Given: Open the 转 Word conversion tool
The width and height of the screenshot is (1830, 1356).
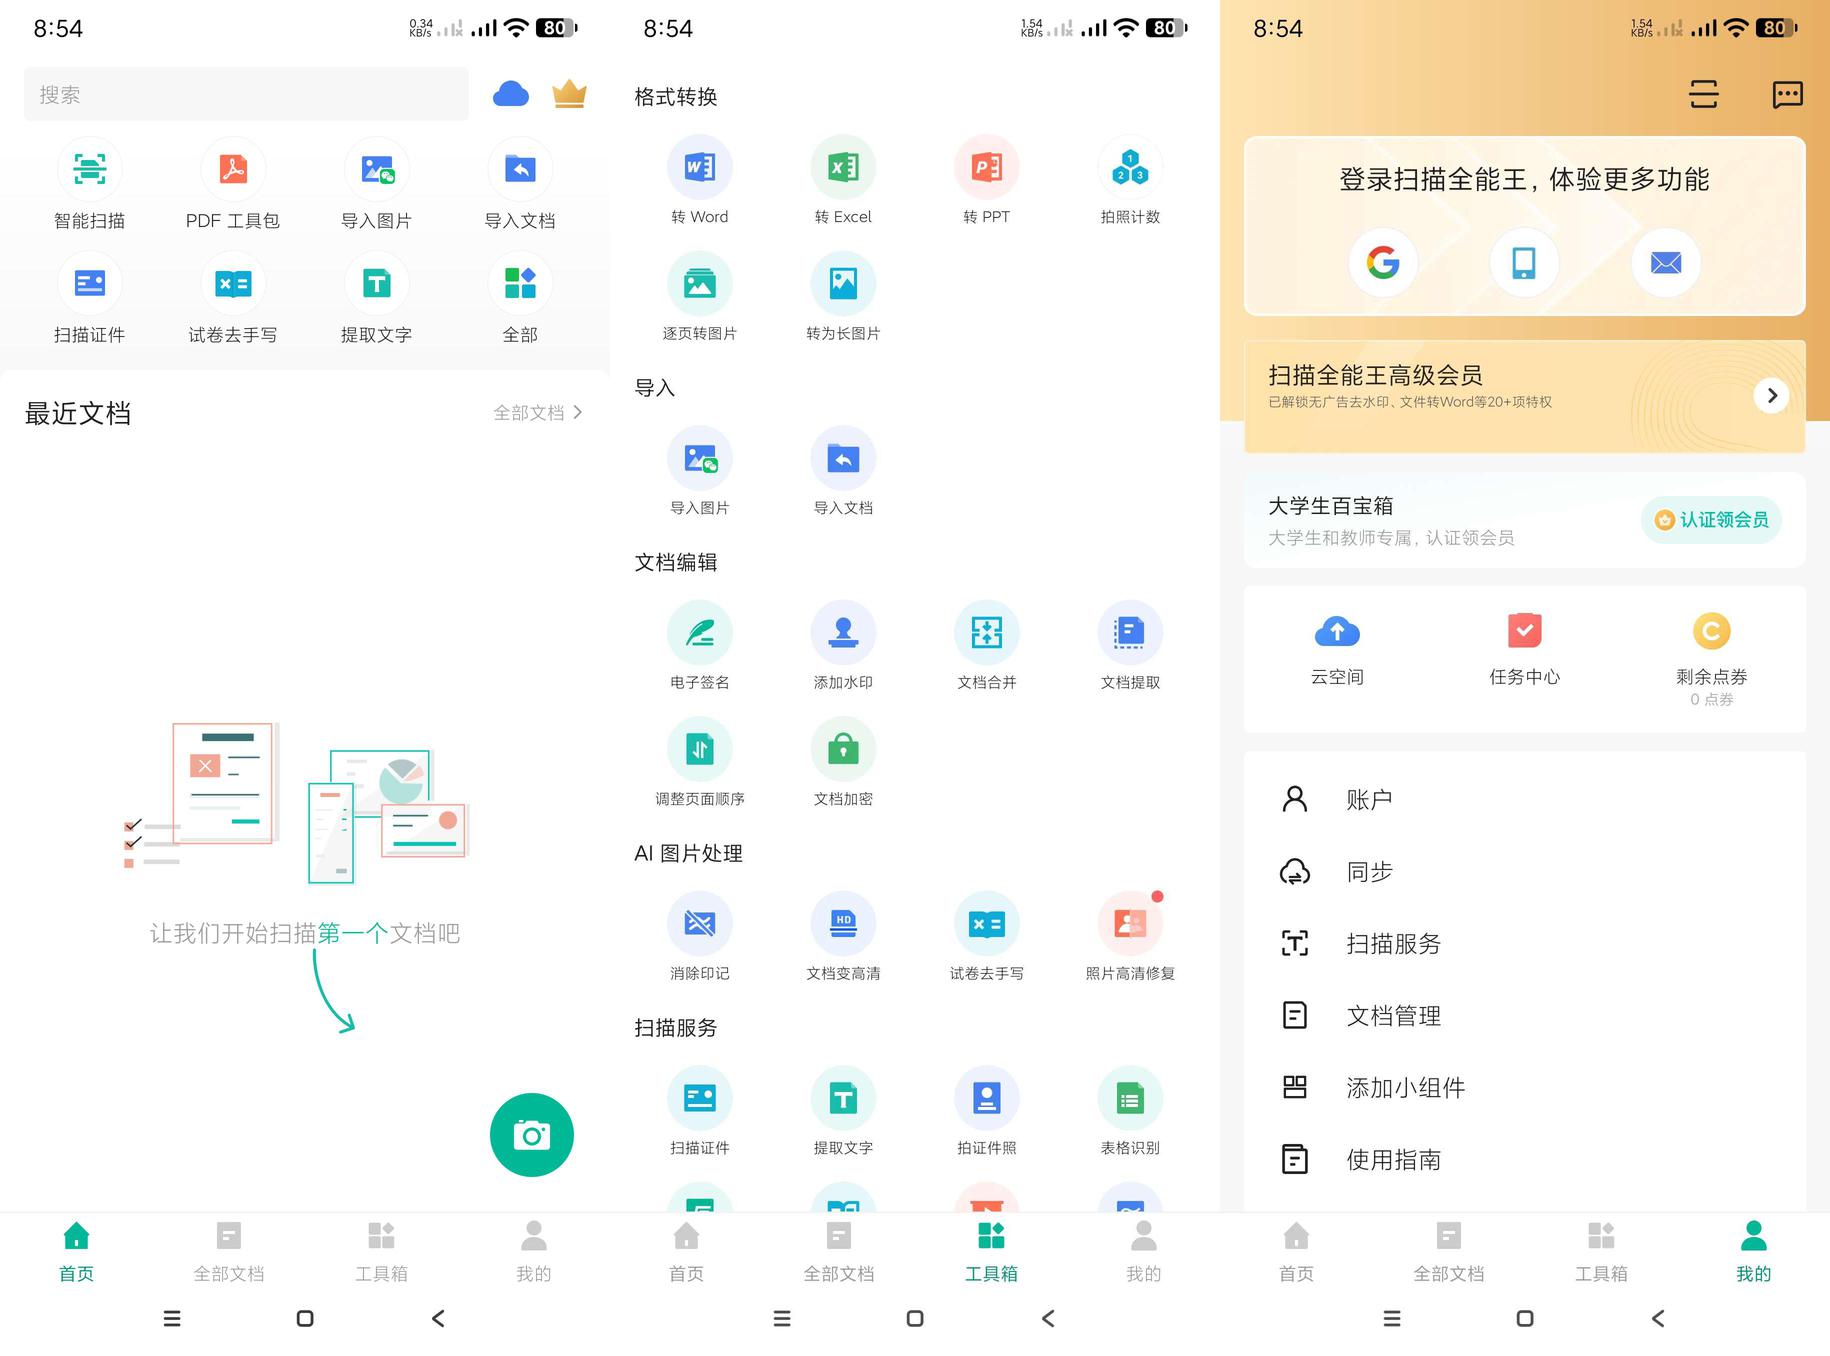Looking at the screenshot, I should 699,168.
